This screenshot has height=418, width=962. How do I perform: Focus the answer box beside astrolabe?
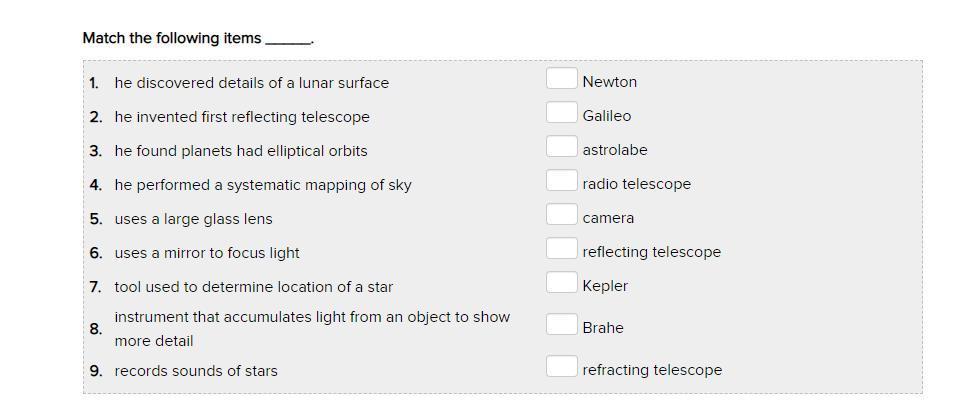561,147
